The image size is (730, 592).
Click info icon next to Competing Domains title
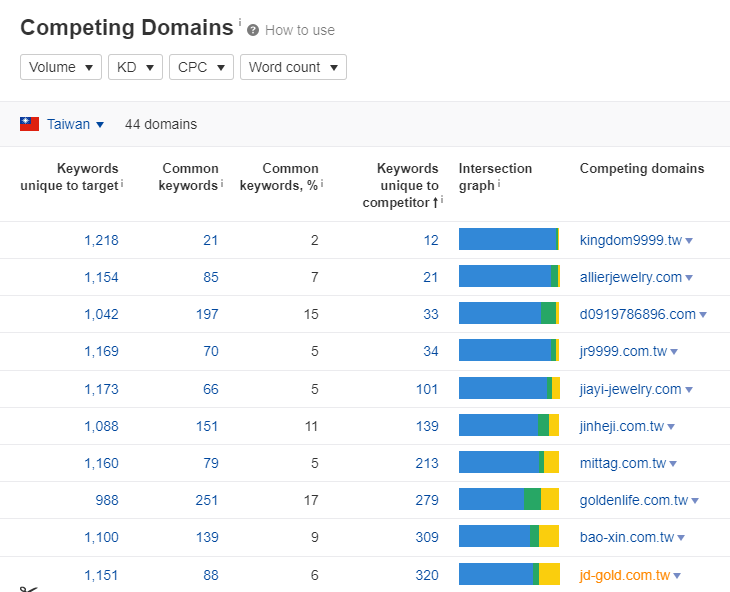(239, 21)
